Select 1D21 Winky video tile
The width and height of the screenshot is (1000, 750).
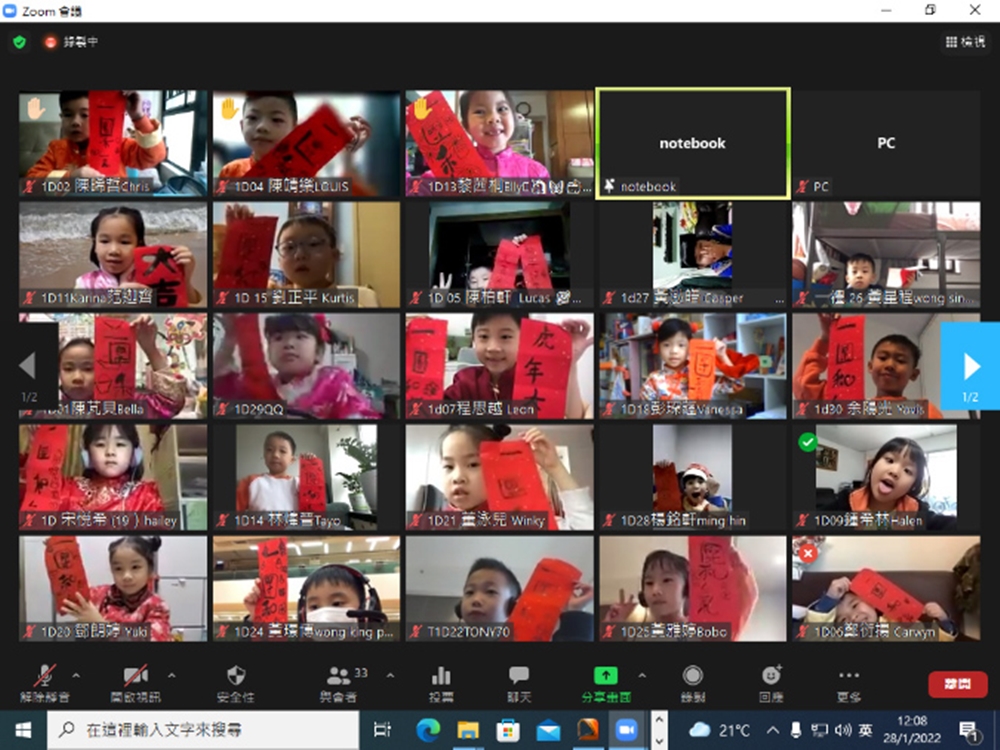click(499, 478)
